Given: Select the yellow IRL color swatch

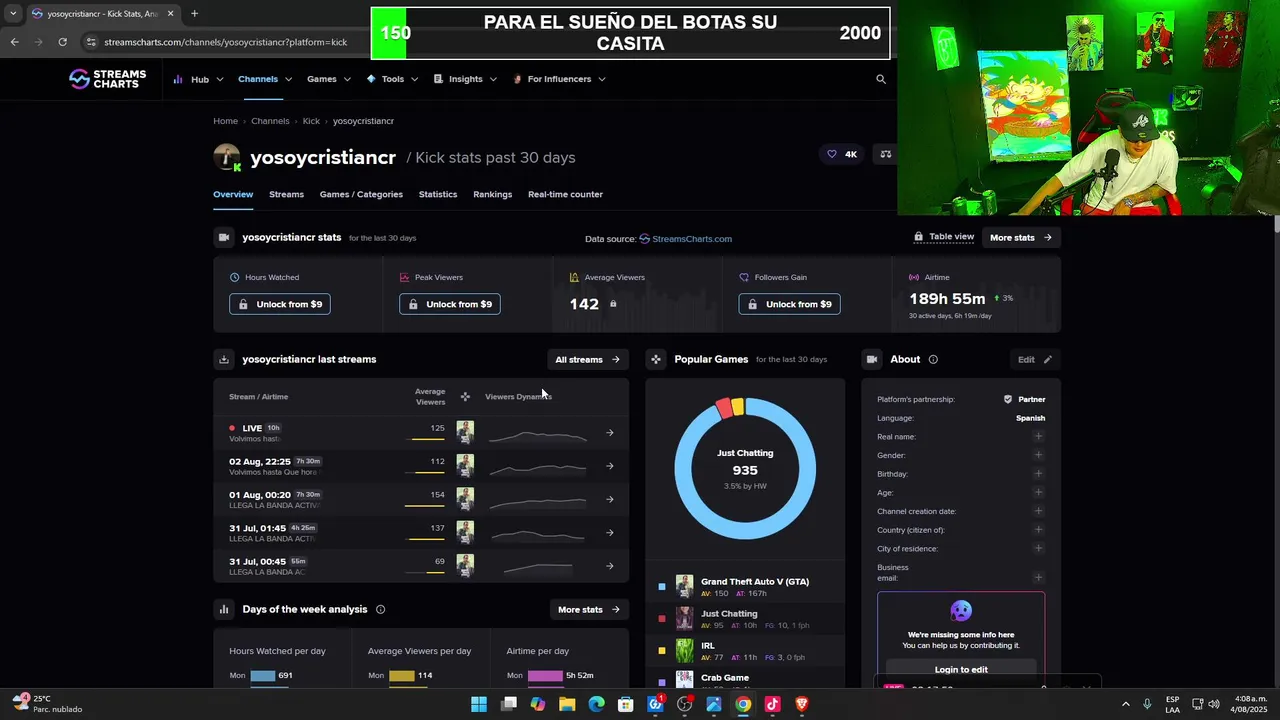Looking at the screenshot, I should point(662,651).
